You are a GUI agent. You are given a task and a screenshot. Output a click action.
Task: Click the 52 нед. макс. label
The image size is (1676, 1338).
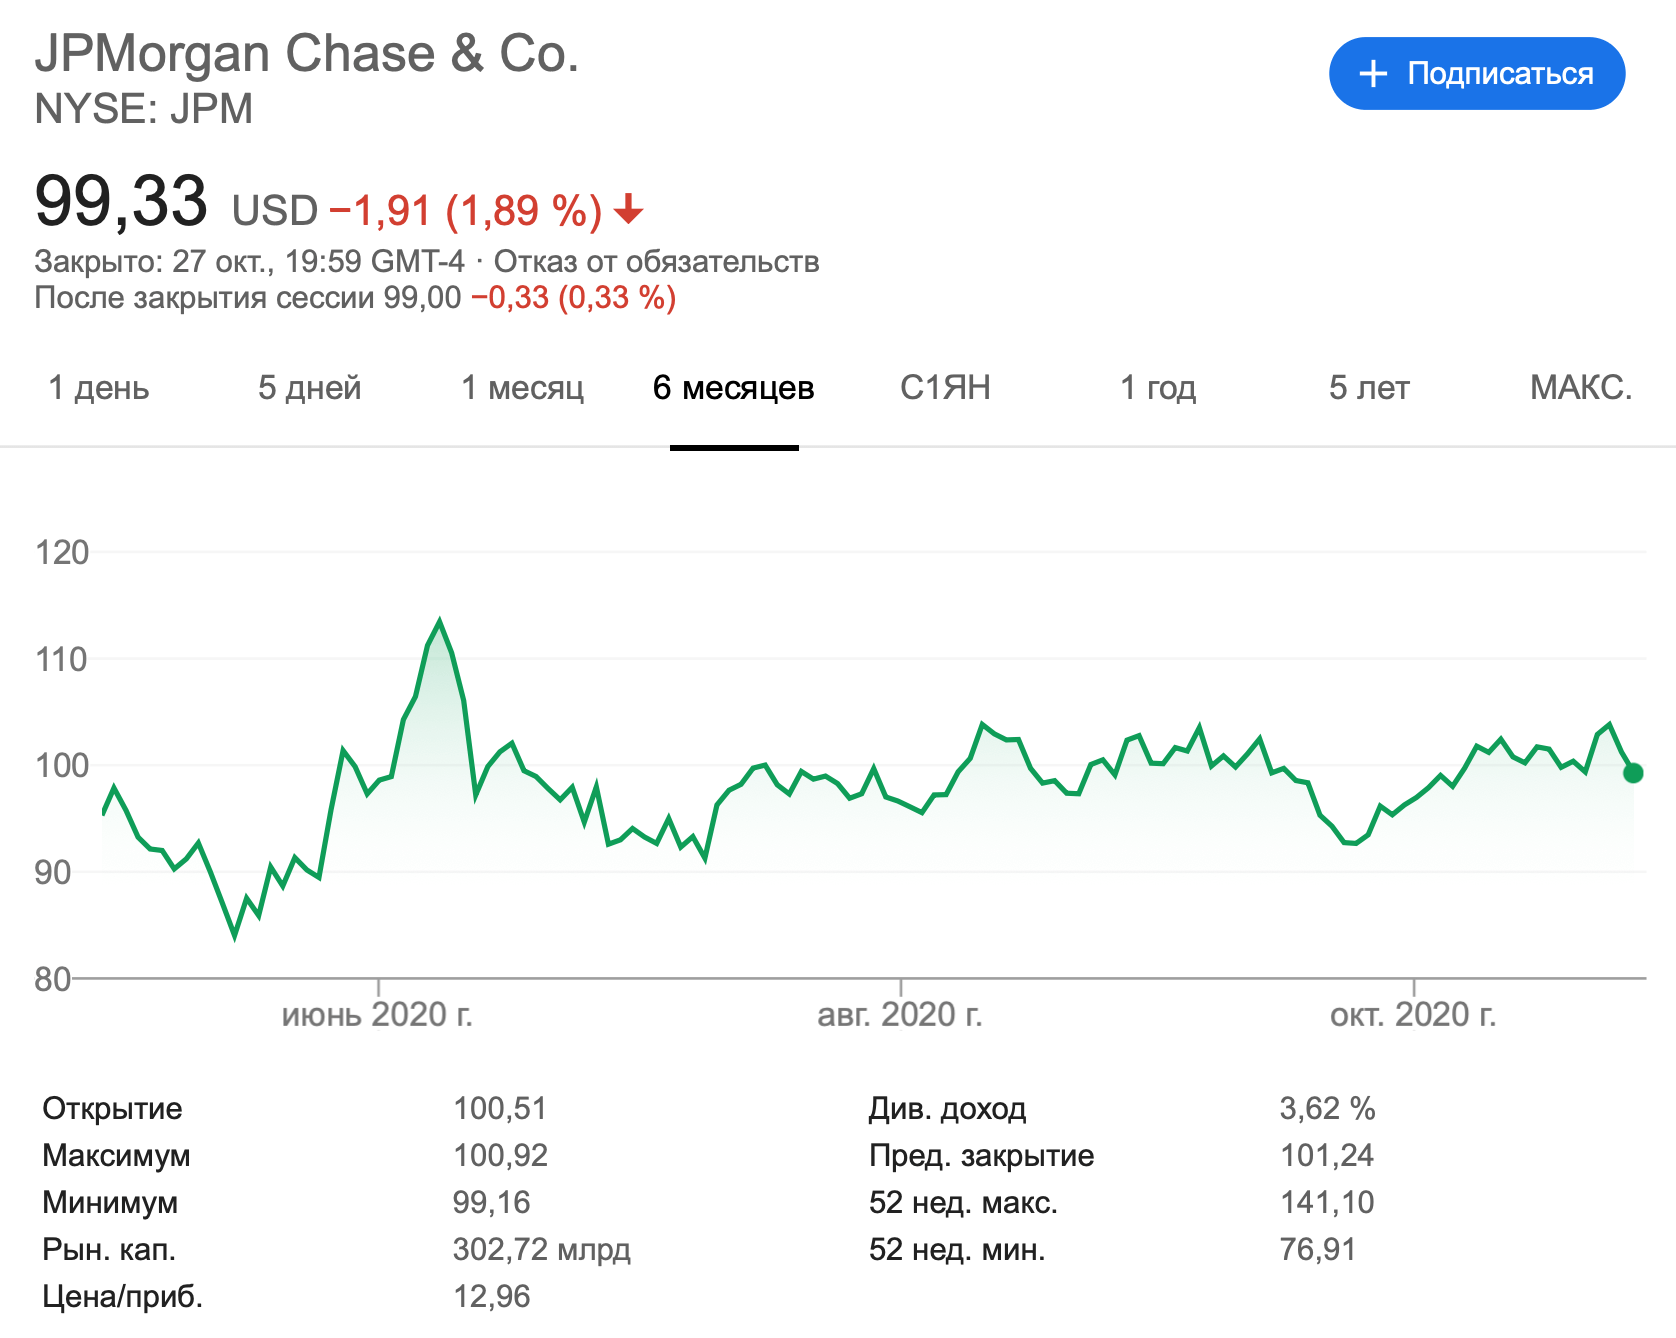coord(964,1202)
